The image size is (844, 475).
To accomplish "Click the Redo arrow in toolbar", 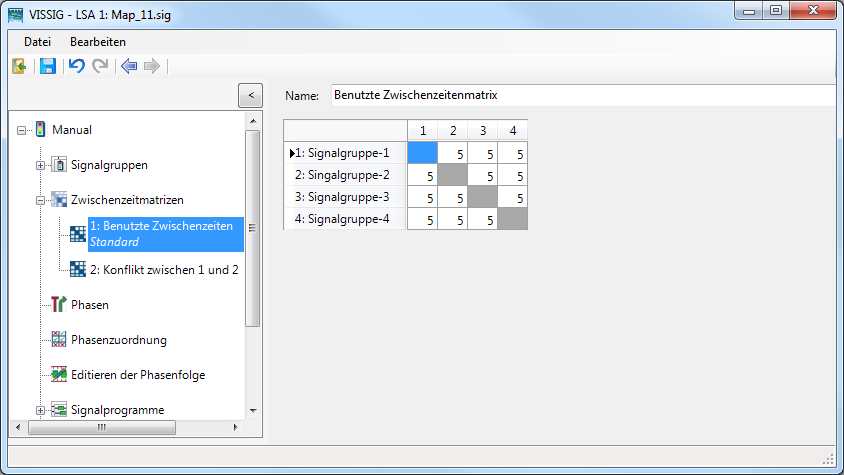I will (100, 66).
